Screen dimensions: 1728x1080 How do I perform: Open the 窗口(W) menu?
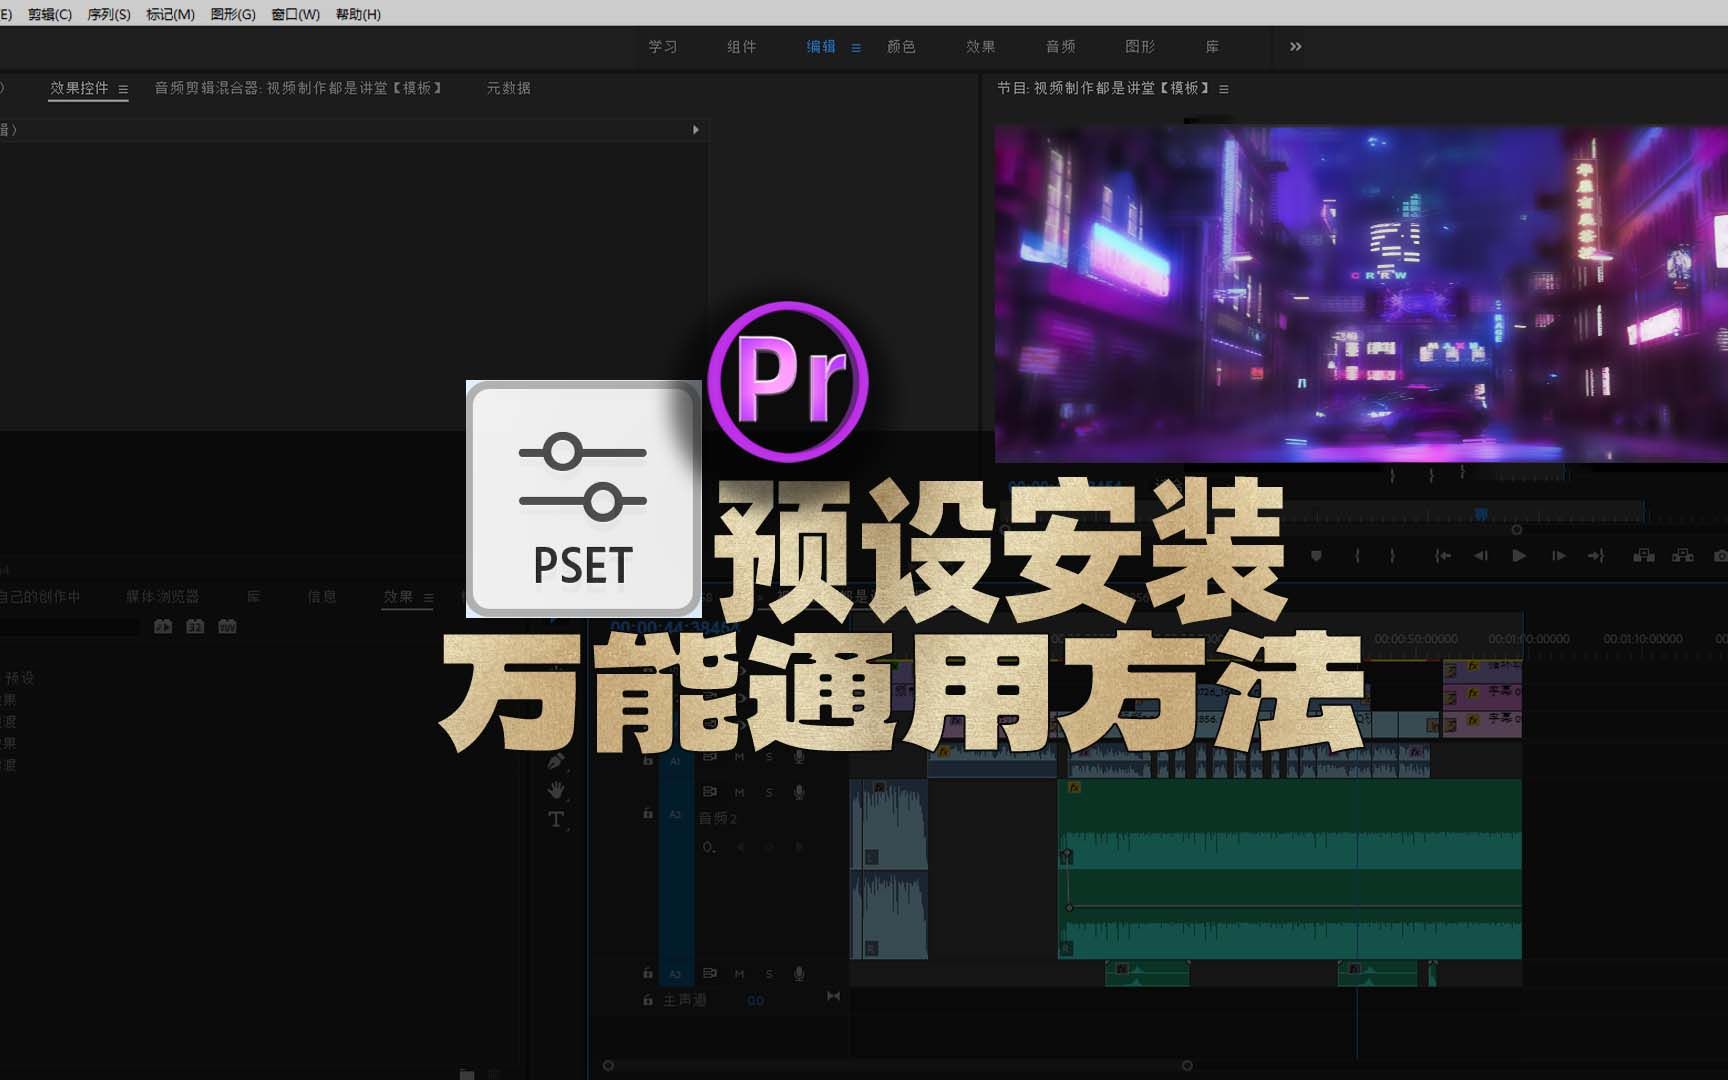coord(295,14)
